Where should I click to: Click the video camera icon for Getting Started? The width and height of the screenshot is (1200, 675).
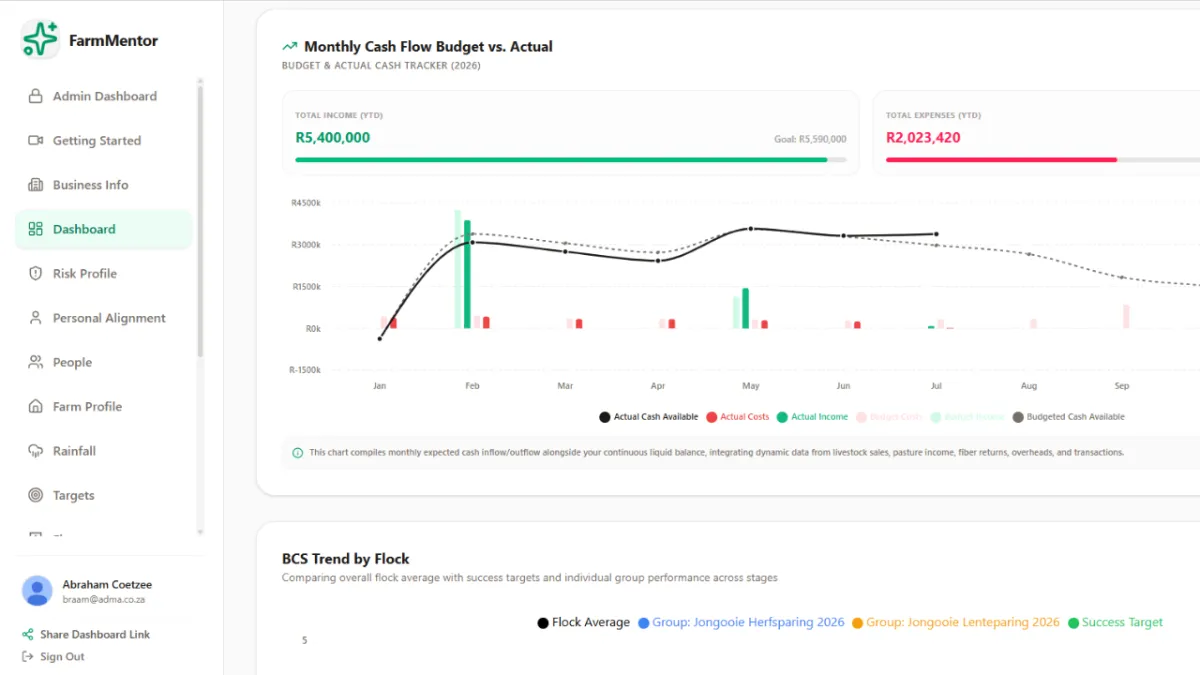coord(36,141)
